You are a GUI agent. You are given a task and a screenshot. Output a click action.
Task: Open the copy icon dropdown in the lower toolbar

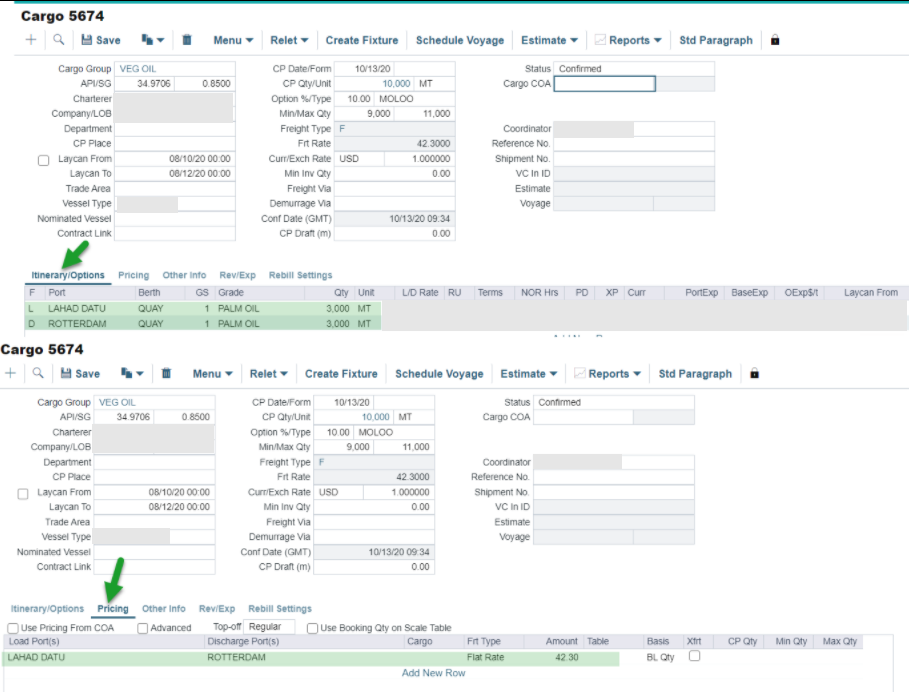coord(130,374)
